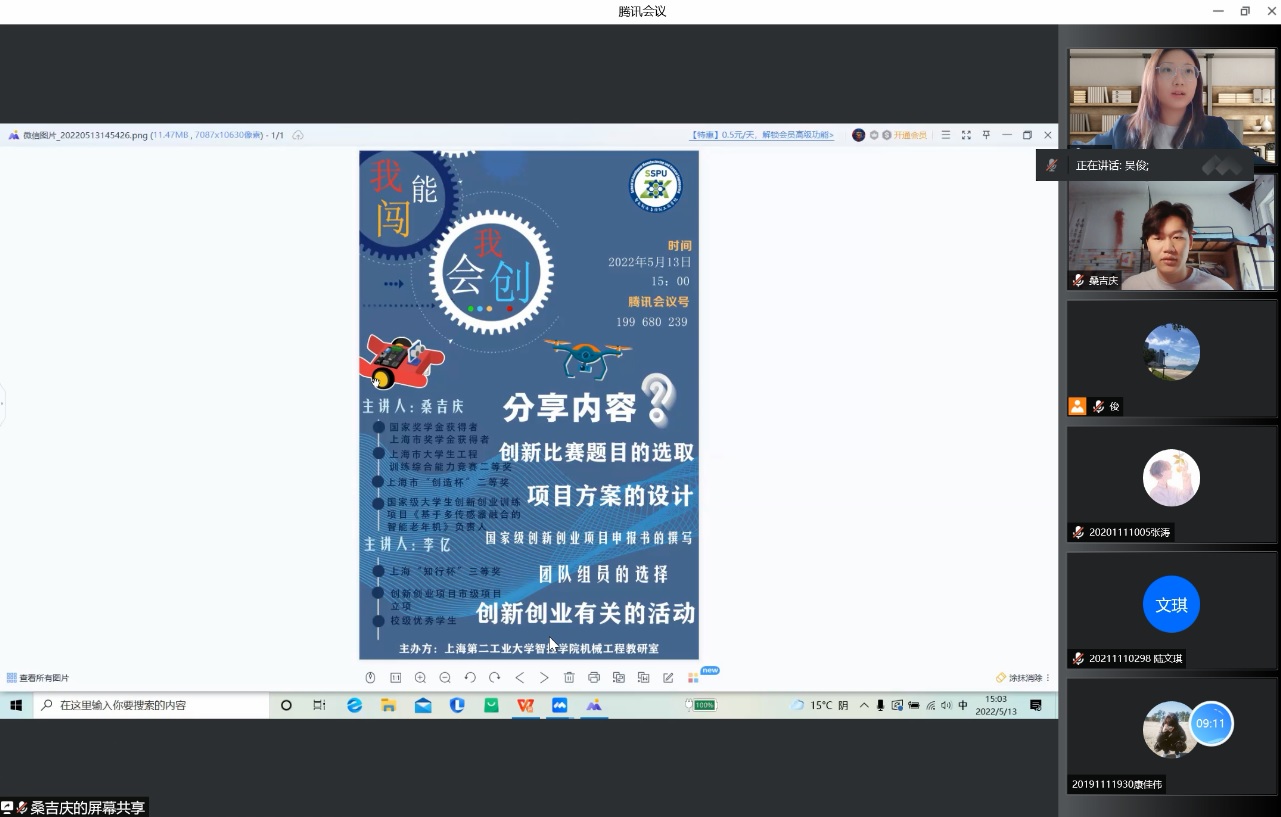This screenshot has width=1281, height=817.
Task: Rotate the image clockwise
Action: tap(494, 678)
